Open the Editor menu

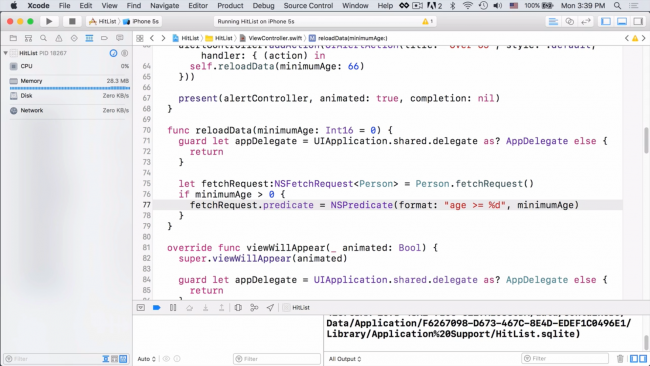point(198,5)
